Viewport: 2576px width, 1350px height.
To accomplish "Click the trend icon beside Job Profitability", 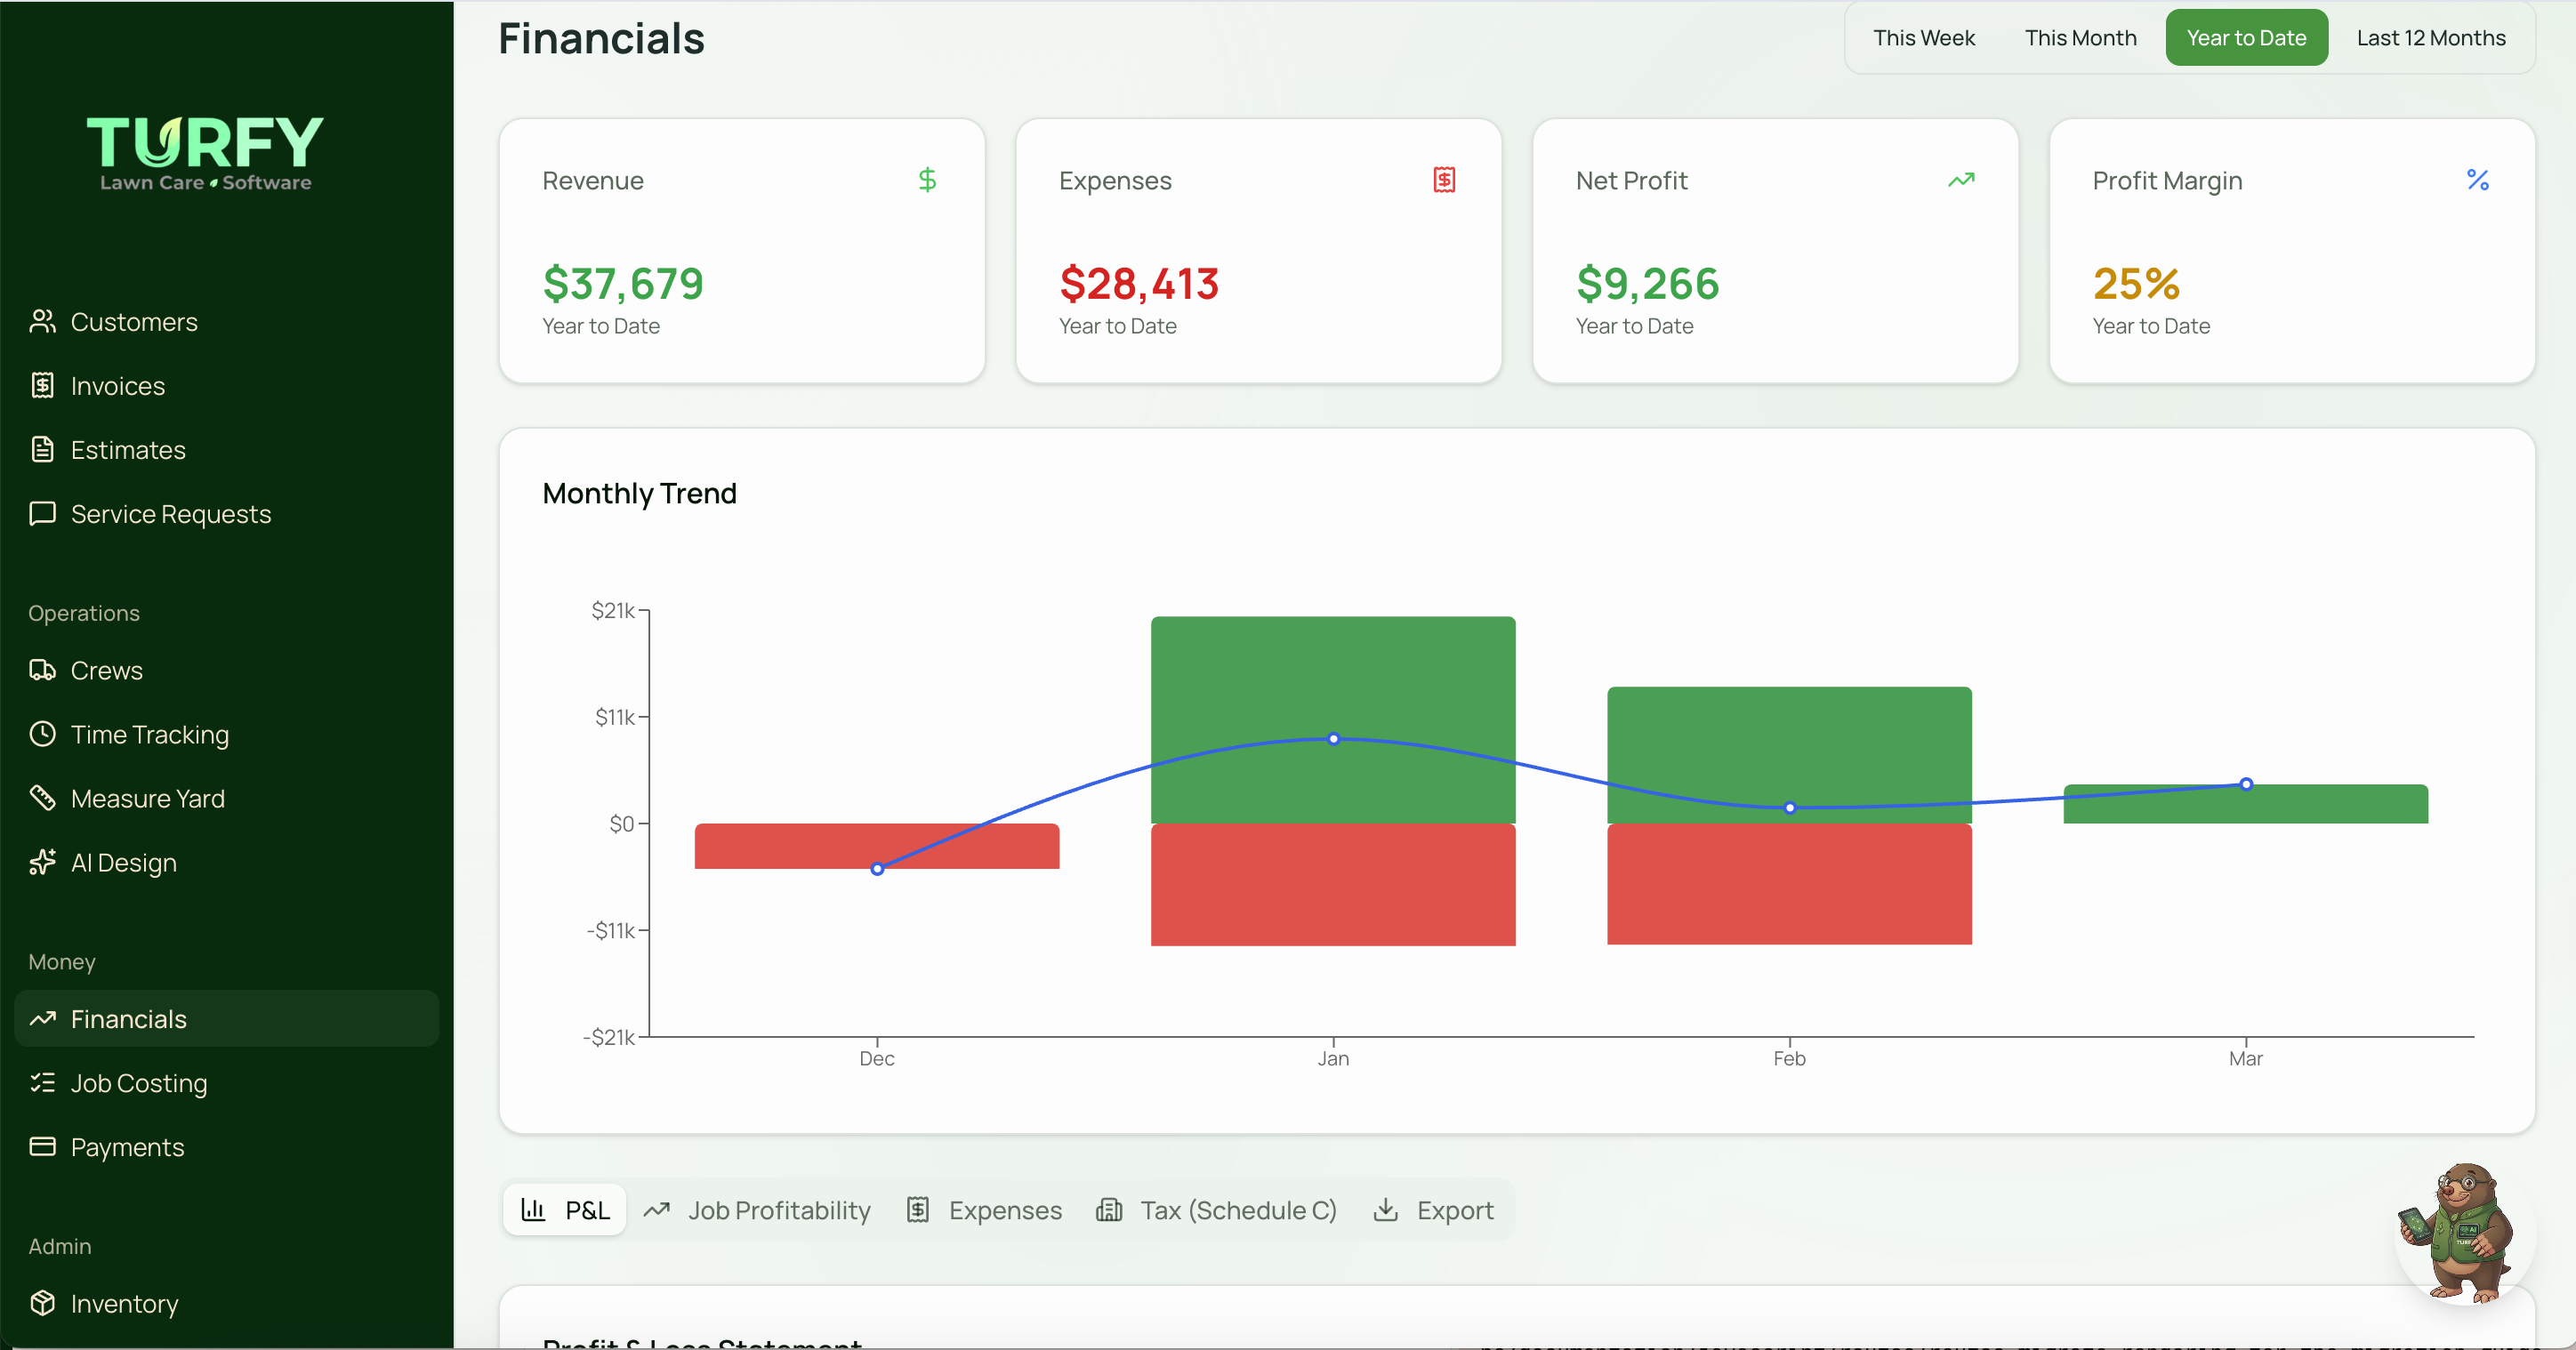I will point(656,1210).
